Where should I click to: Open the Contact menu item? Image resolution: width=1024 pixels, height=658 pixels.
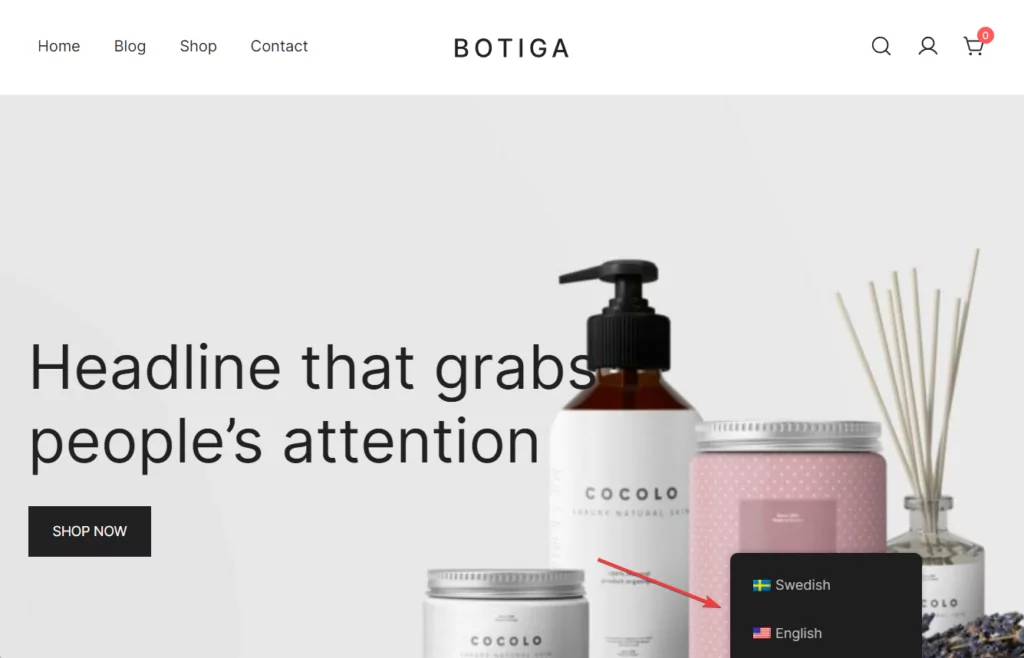[279, 46]
